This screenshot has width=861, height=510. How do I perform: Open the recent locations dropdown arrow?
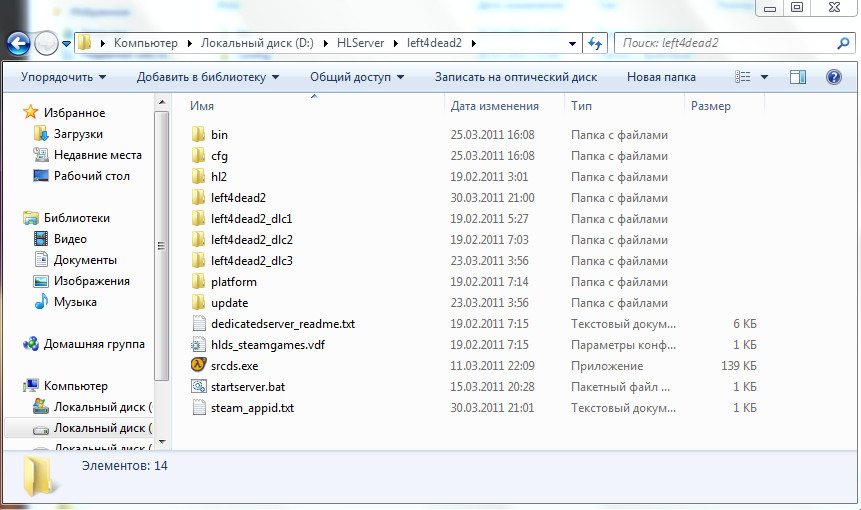point(66,43)
